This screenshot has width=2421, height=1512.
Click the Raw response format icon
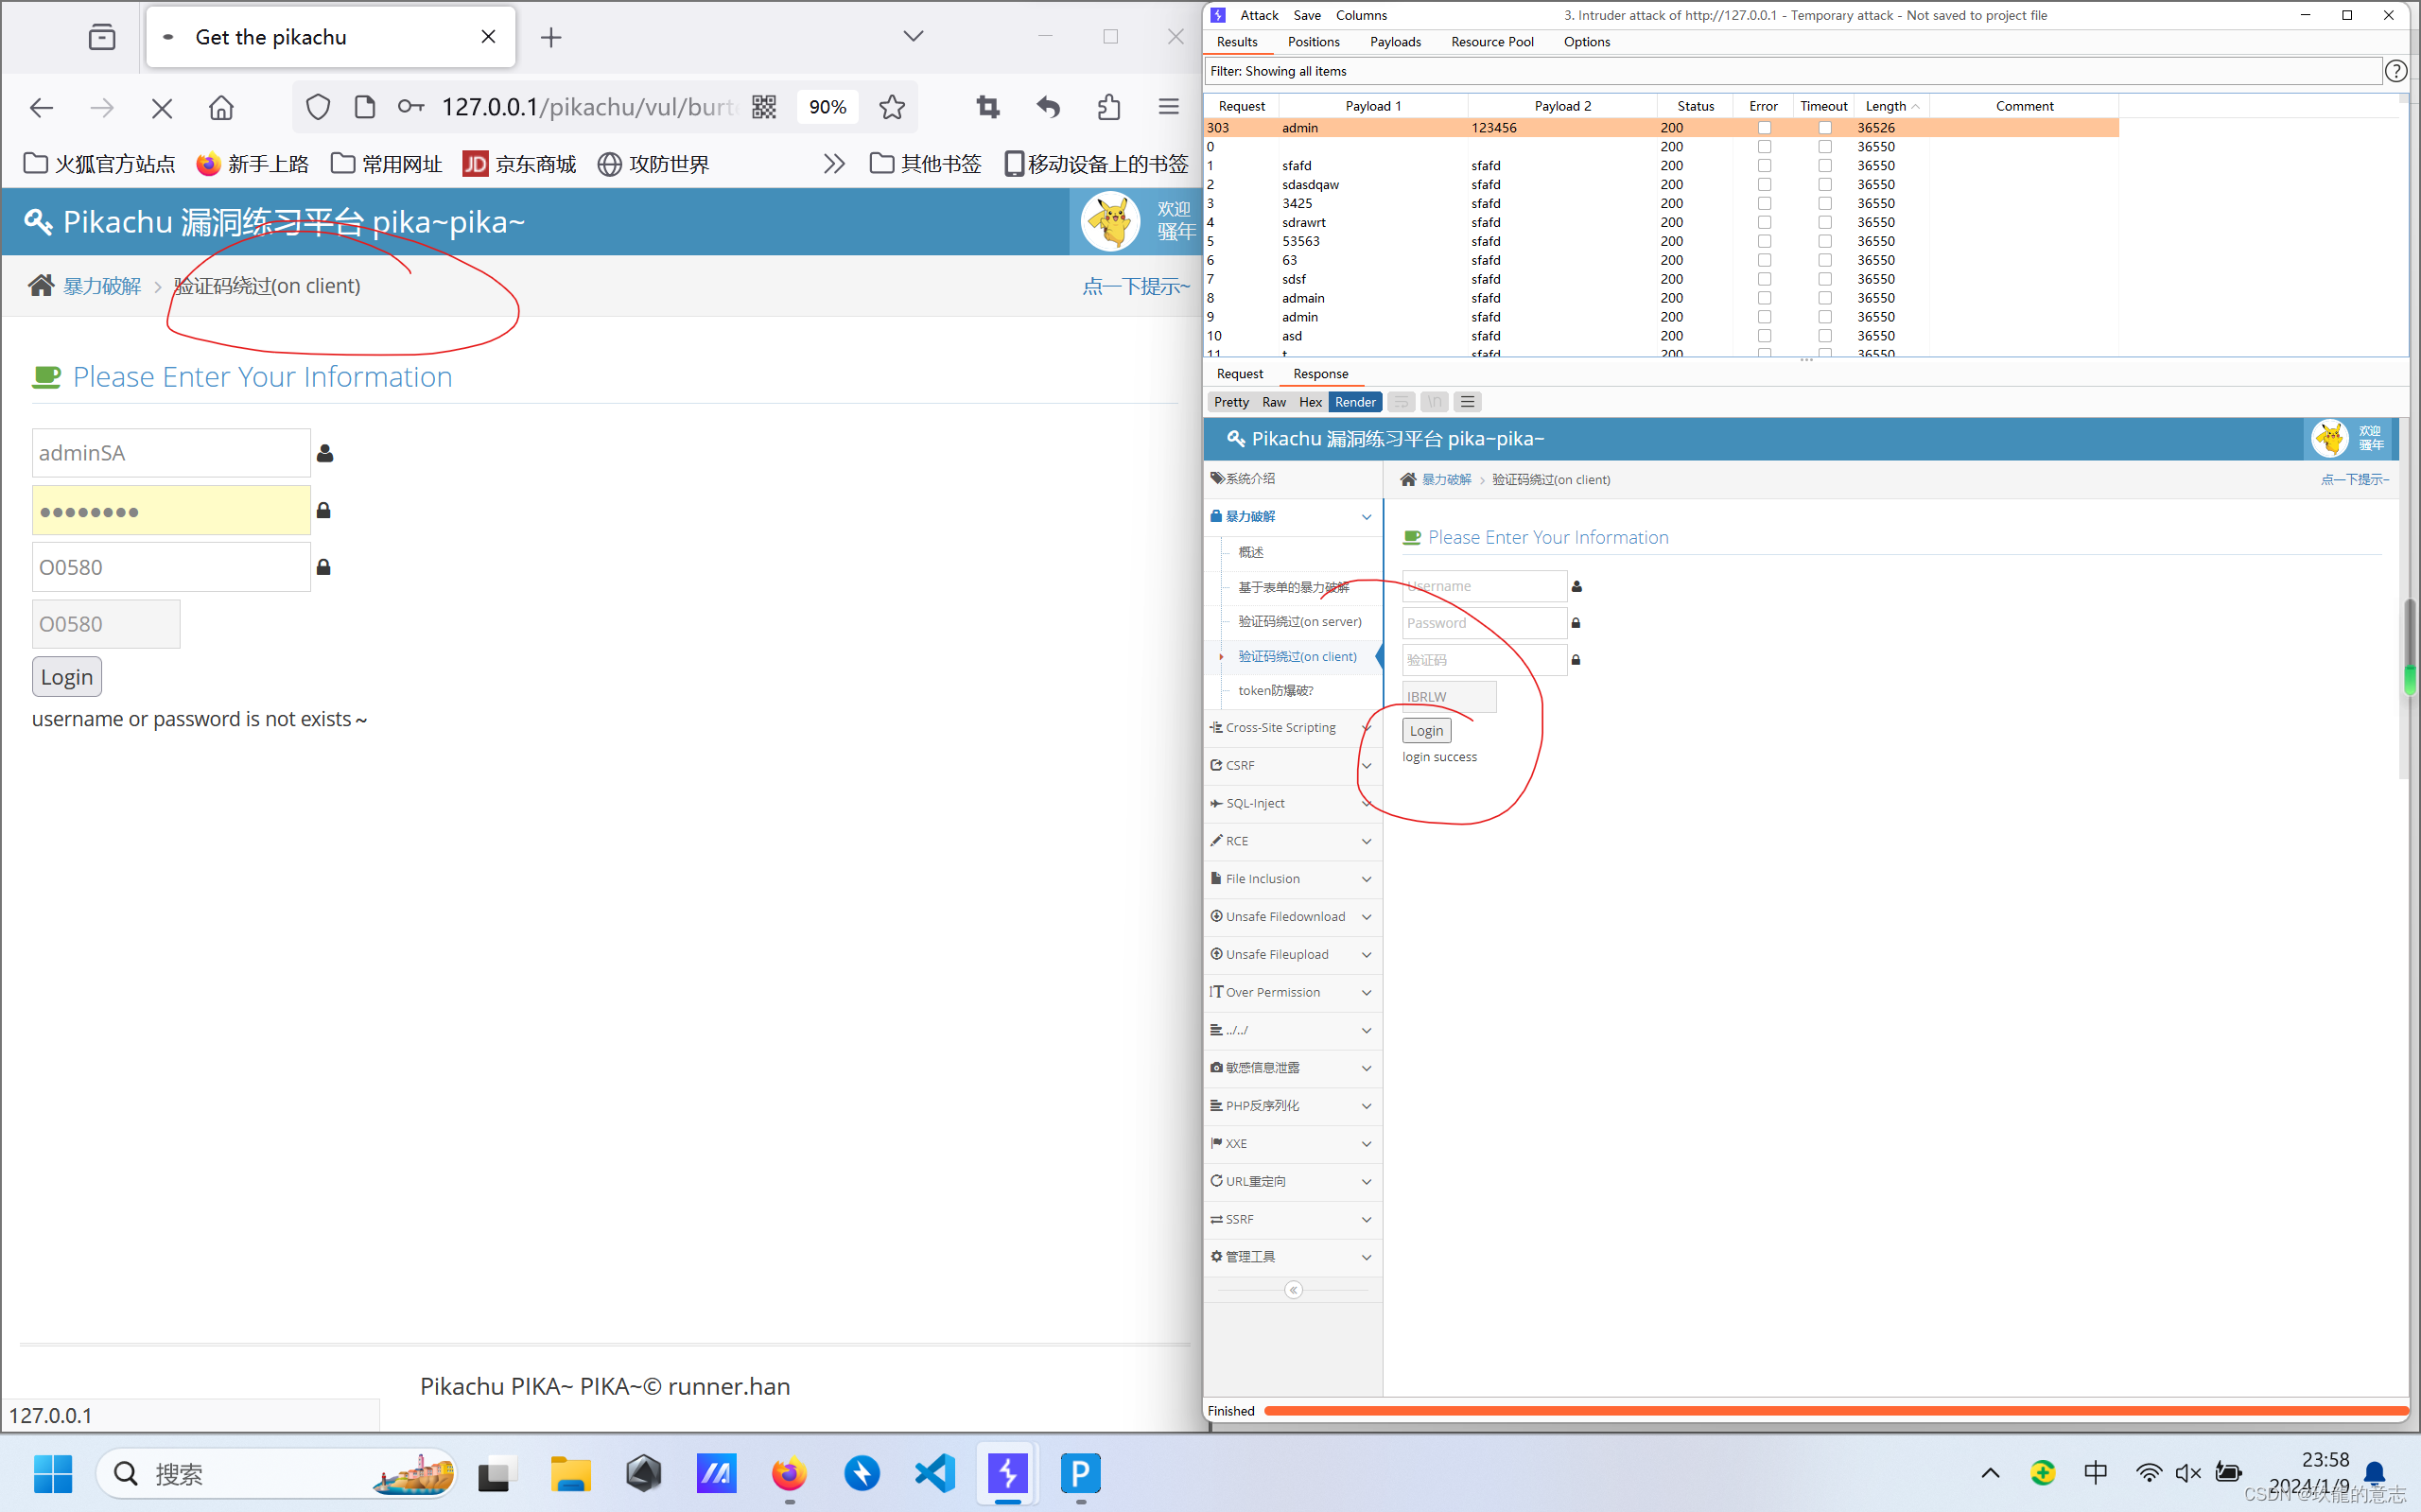tap(1275, 403)
